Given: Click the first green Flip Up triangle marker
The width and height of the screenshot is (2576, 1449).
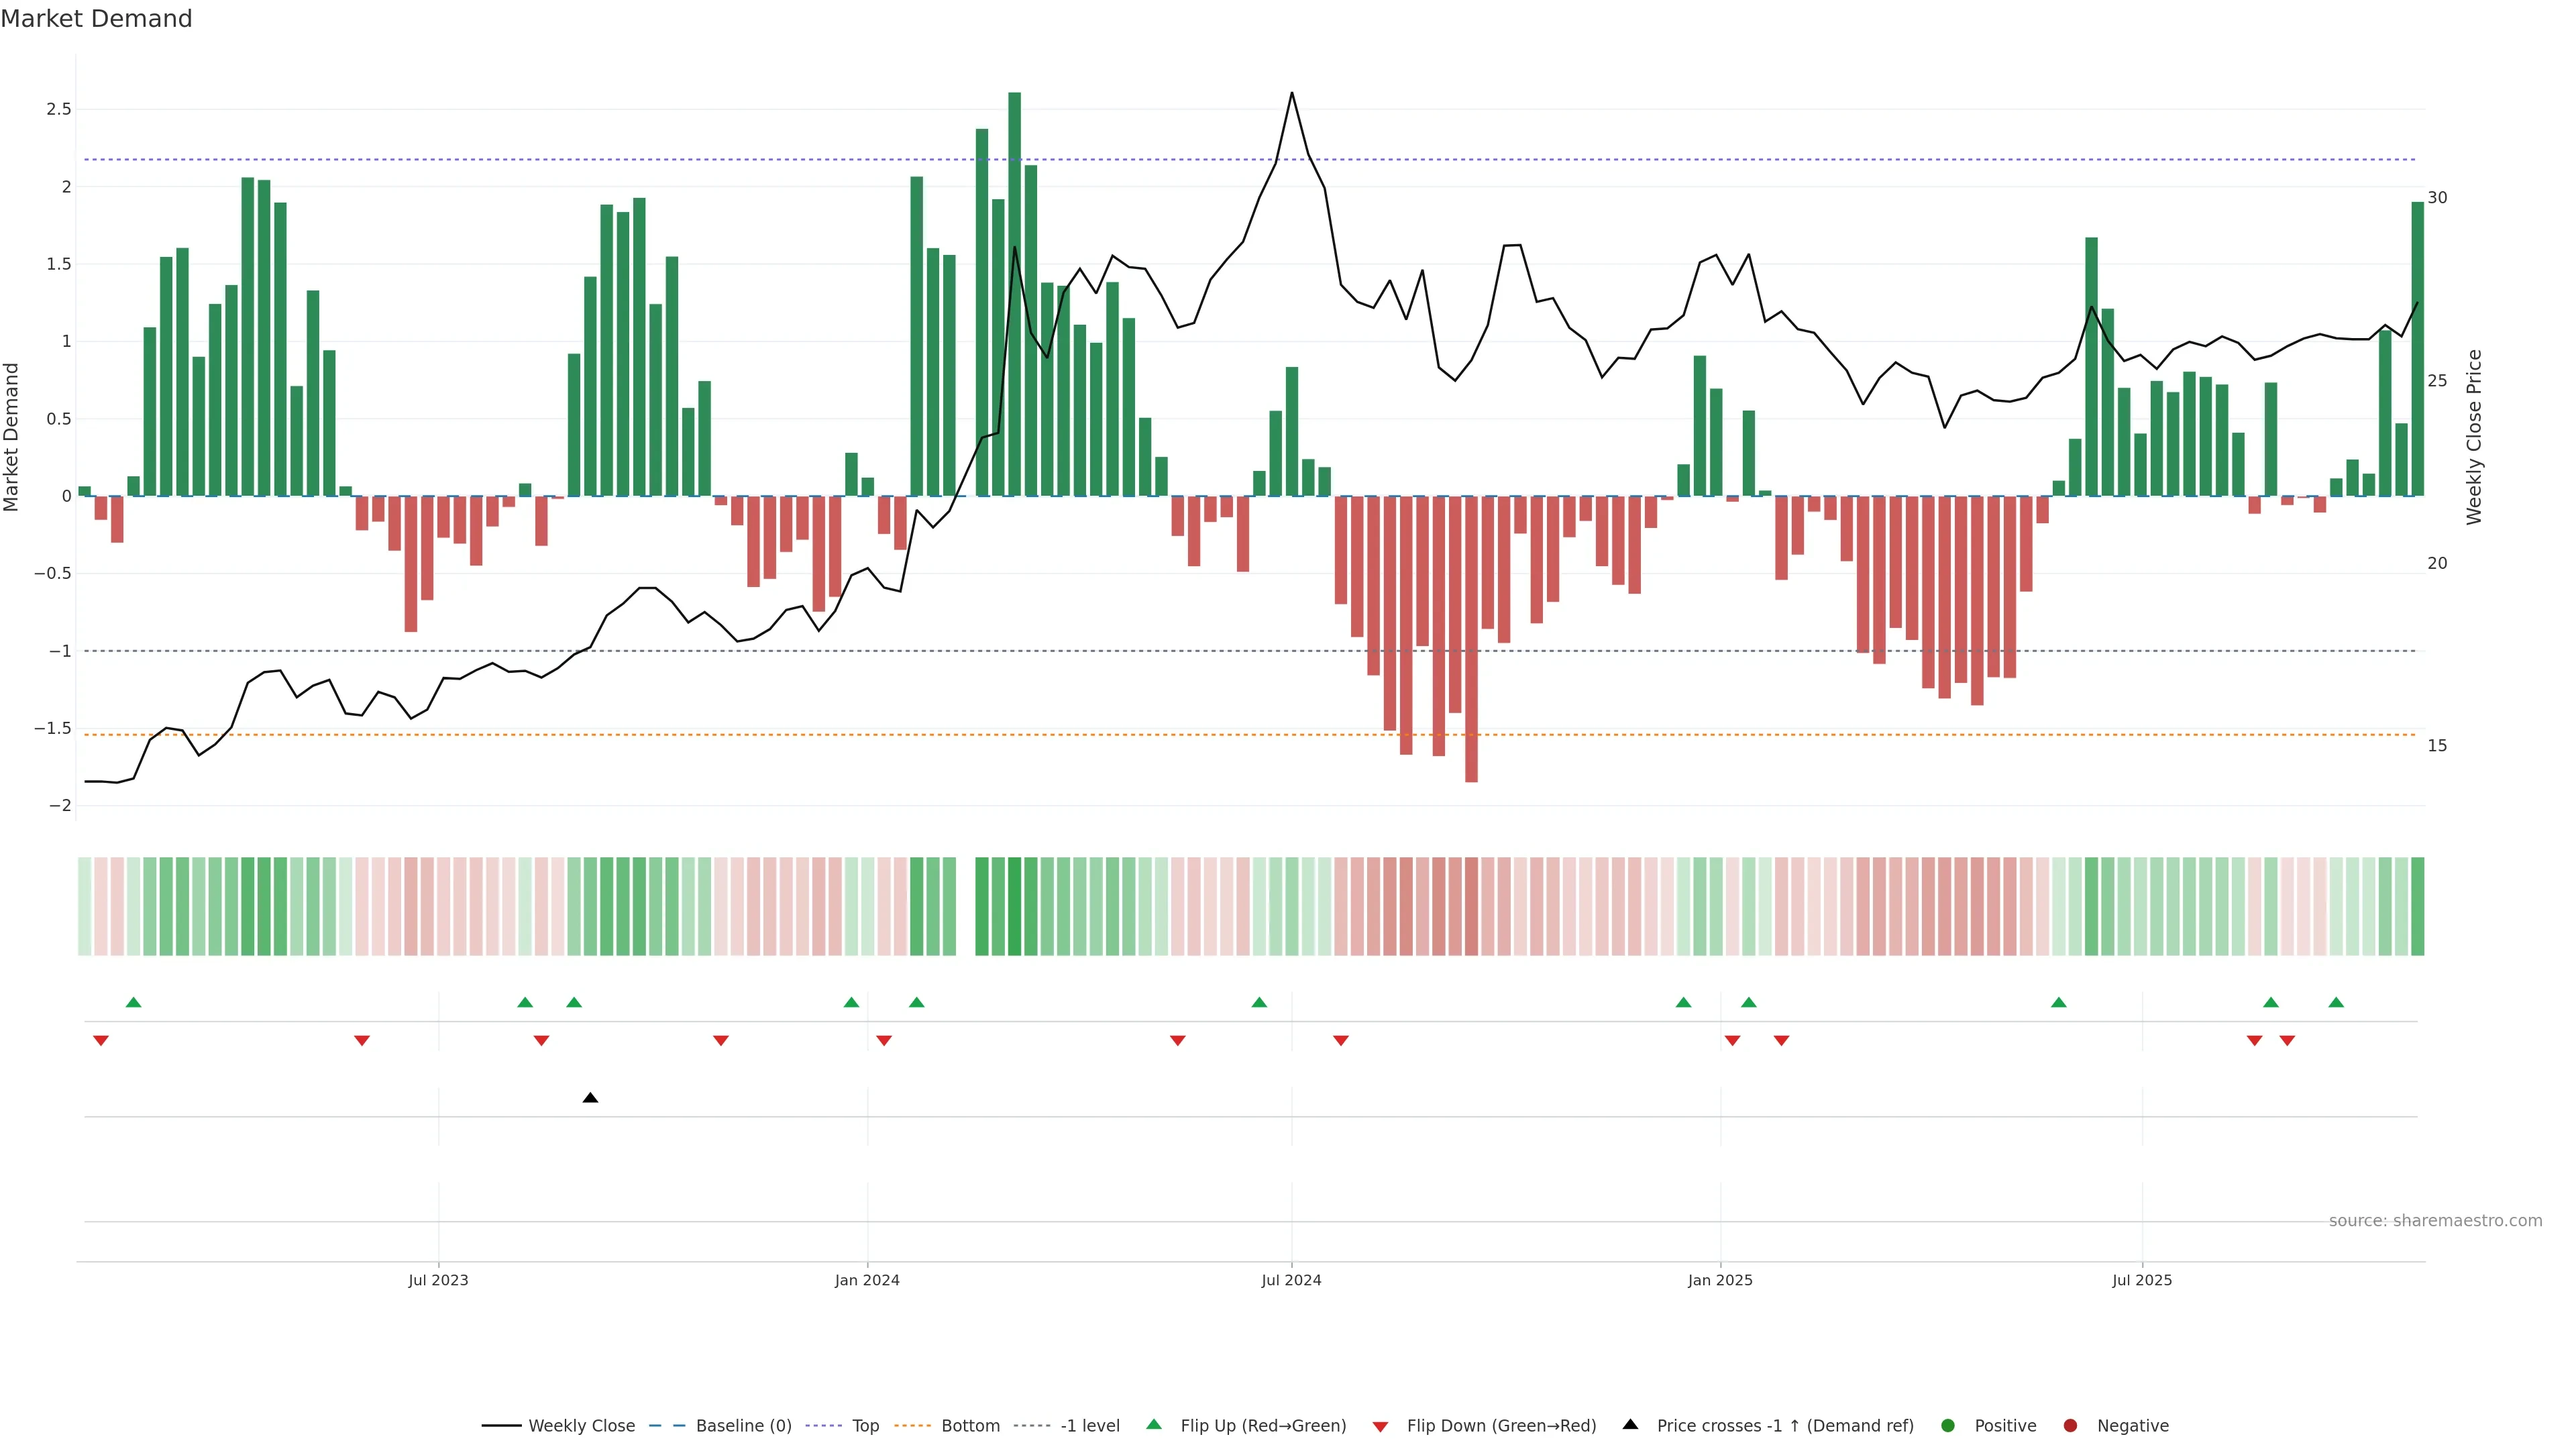Looking at the screenshot, I should [x=133, y=1002].
